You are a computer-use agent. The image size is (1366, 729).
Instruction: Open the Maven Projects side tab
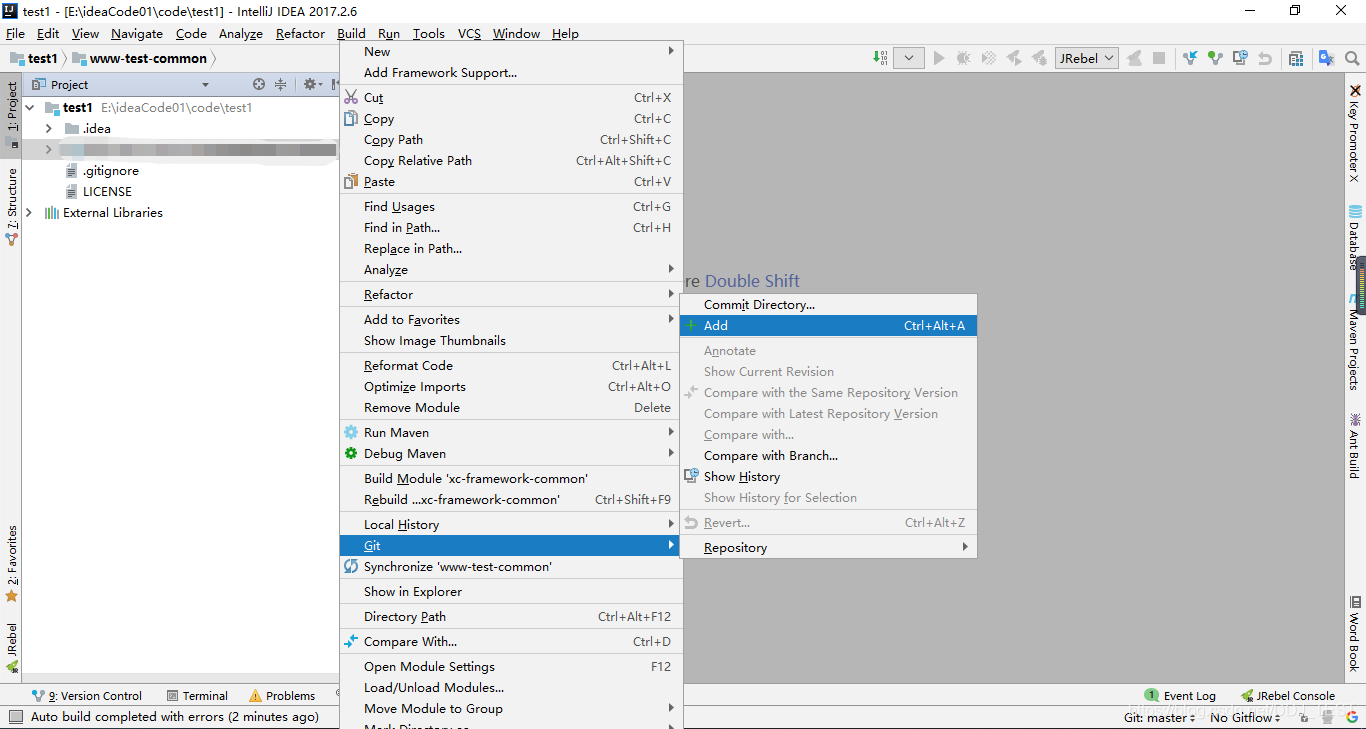point(1355,342)
